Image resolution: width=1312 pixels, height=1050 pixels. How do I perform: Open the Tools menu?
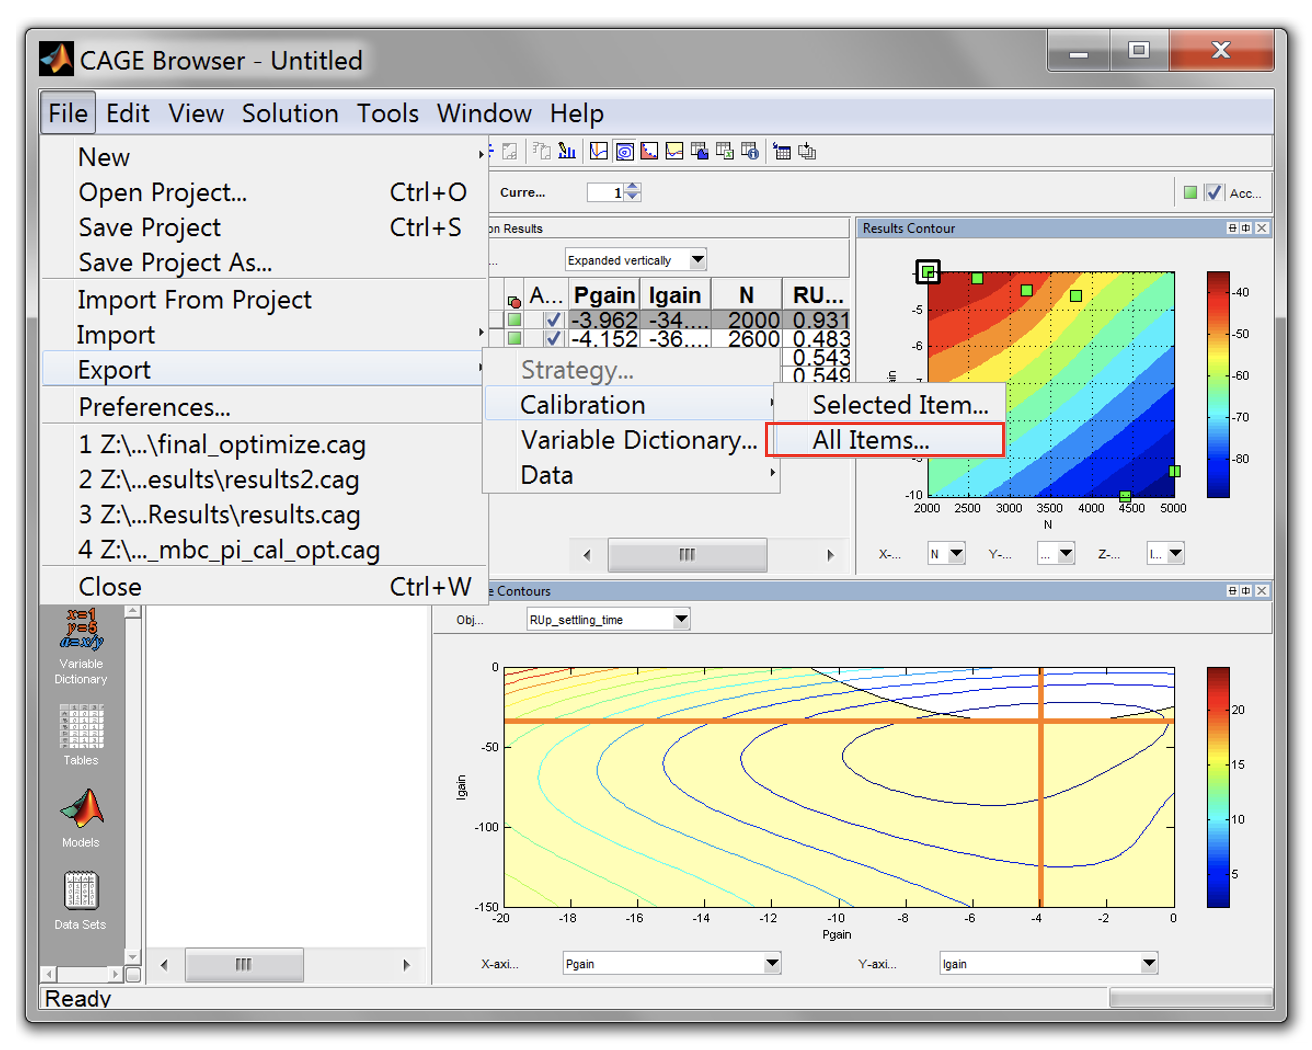coord(388,113)
